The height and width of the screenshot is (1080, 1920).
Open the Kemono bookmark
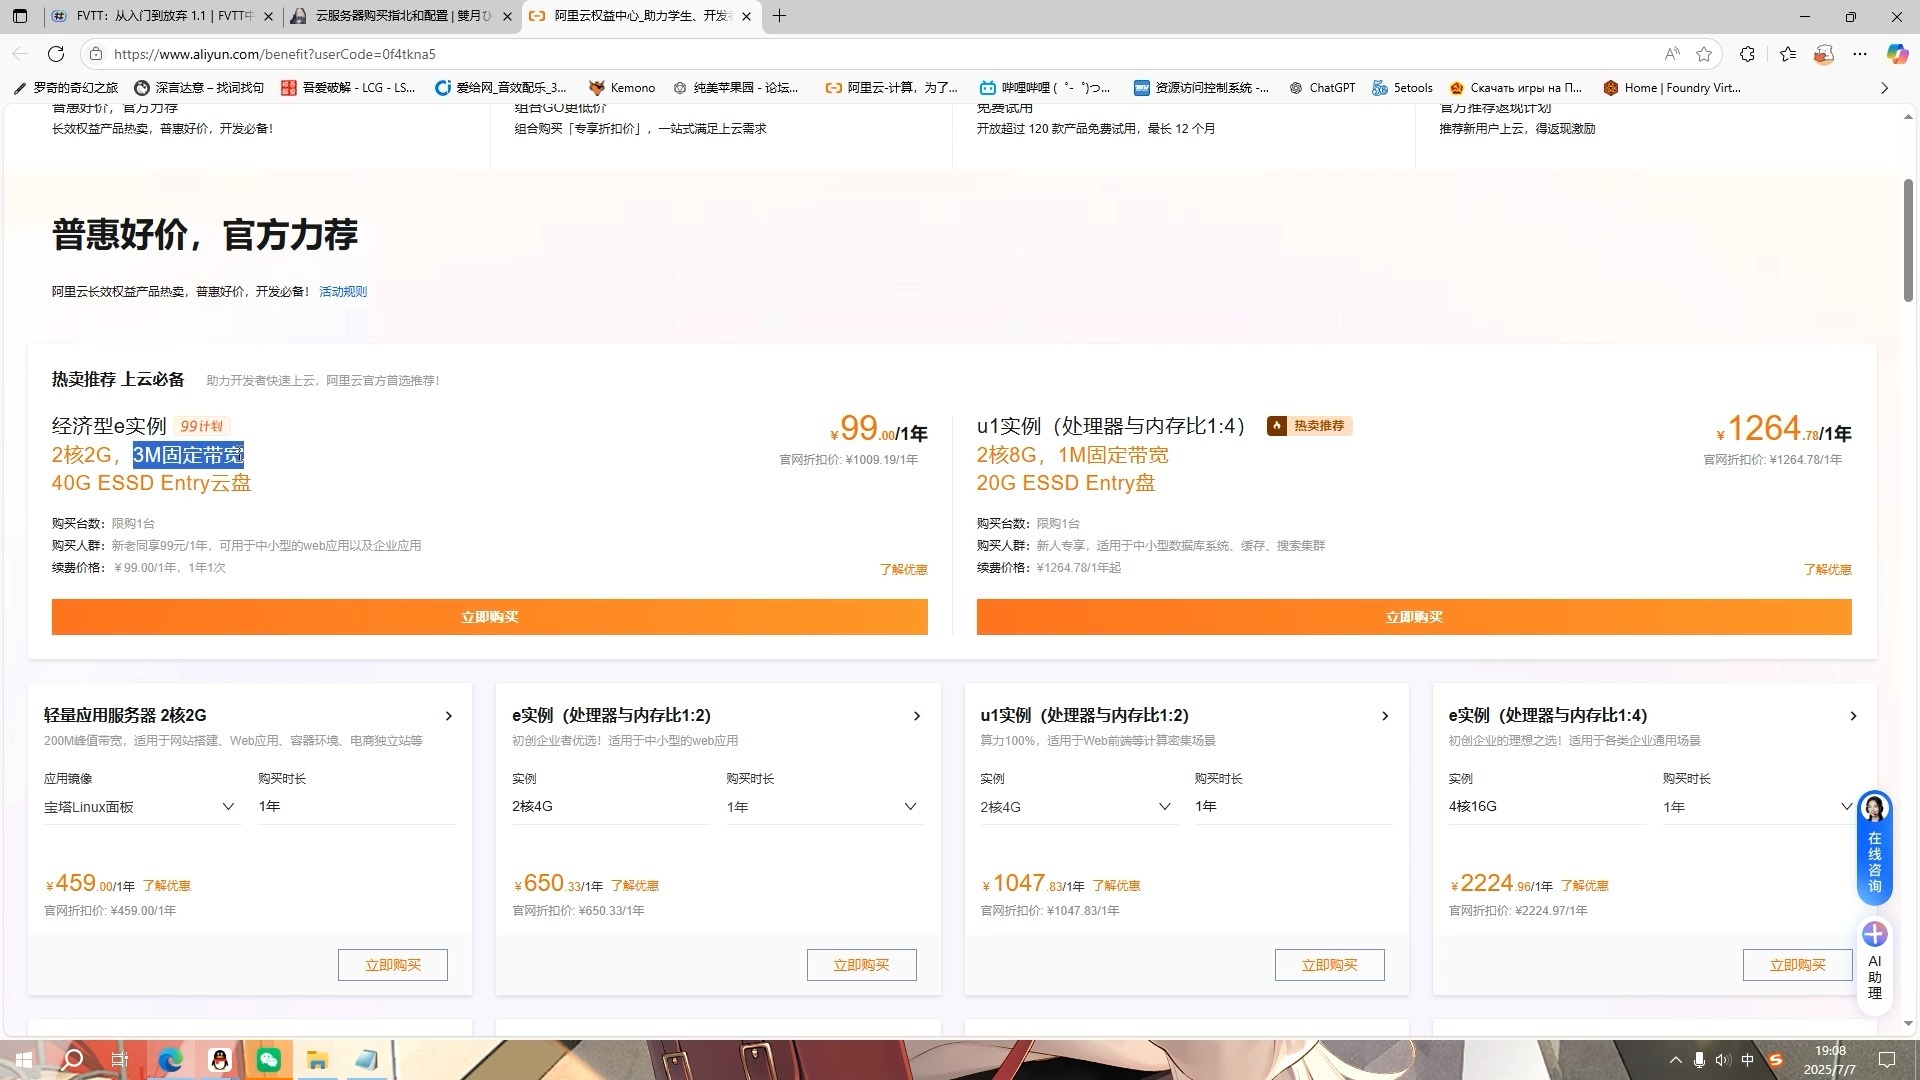click(x=622, y=88)
